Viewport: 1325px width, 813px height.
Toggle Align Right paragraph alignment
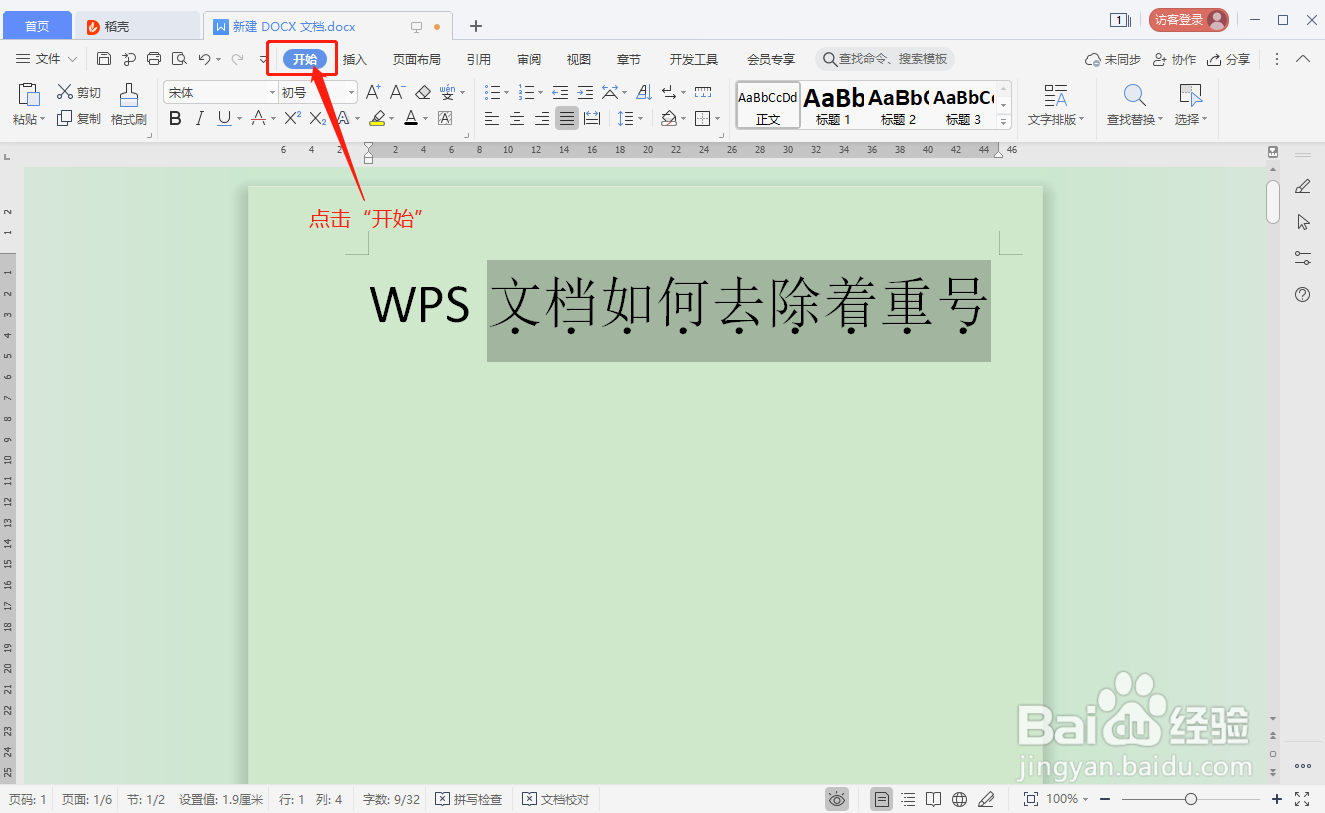tap(542, 119)
